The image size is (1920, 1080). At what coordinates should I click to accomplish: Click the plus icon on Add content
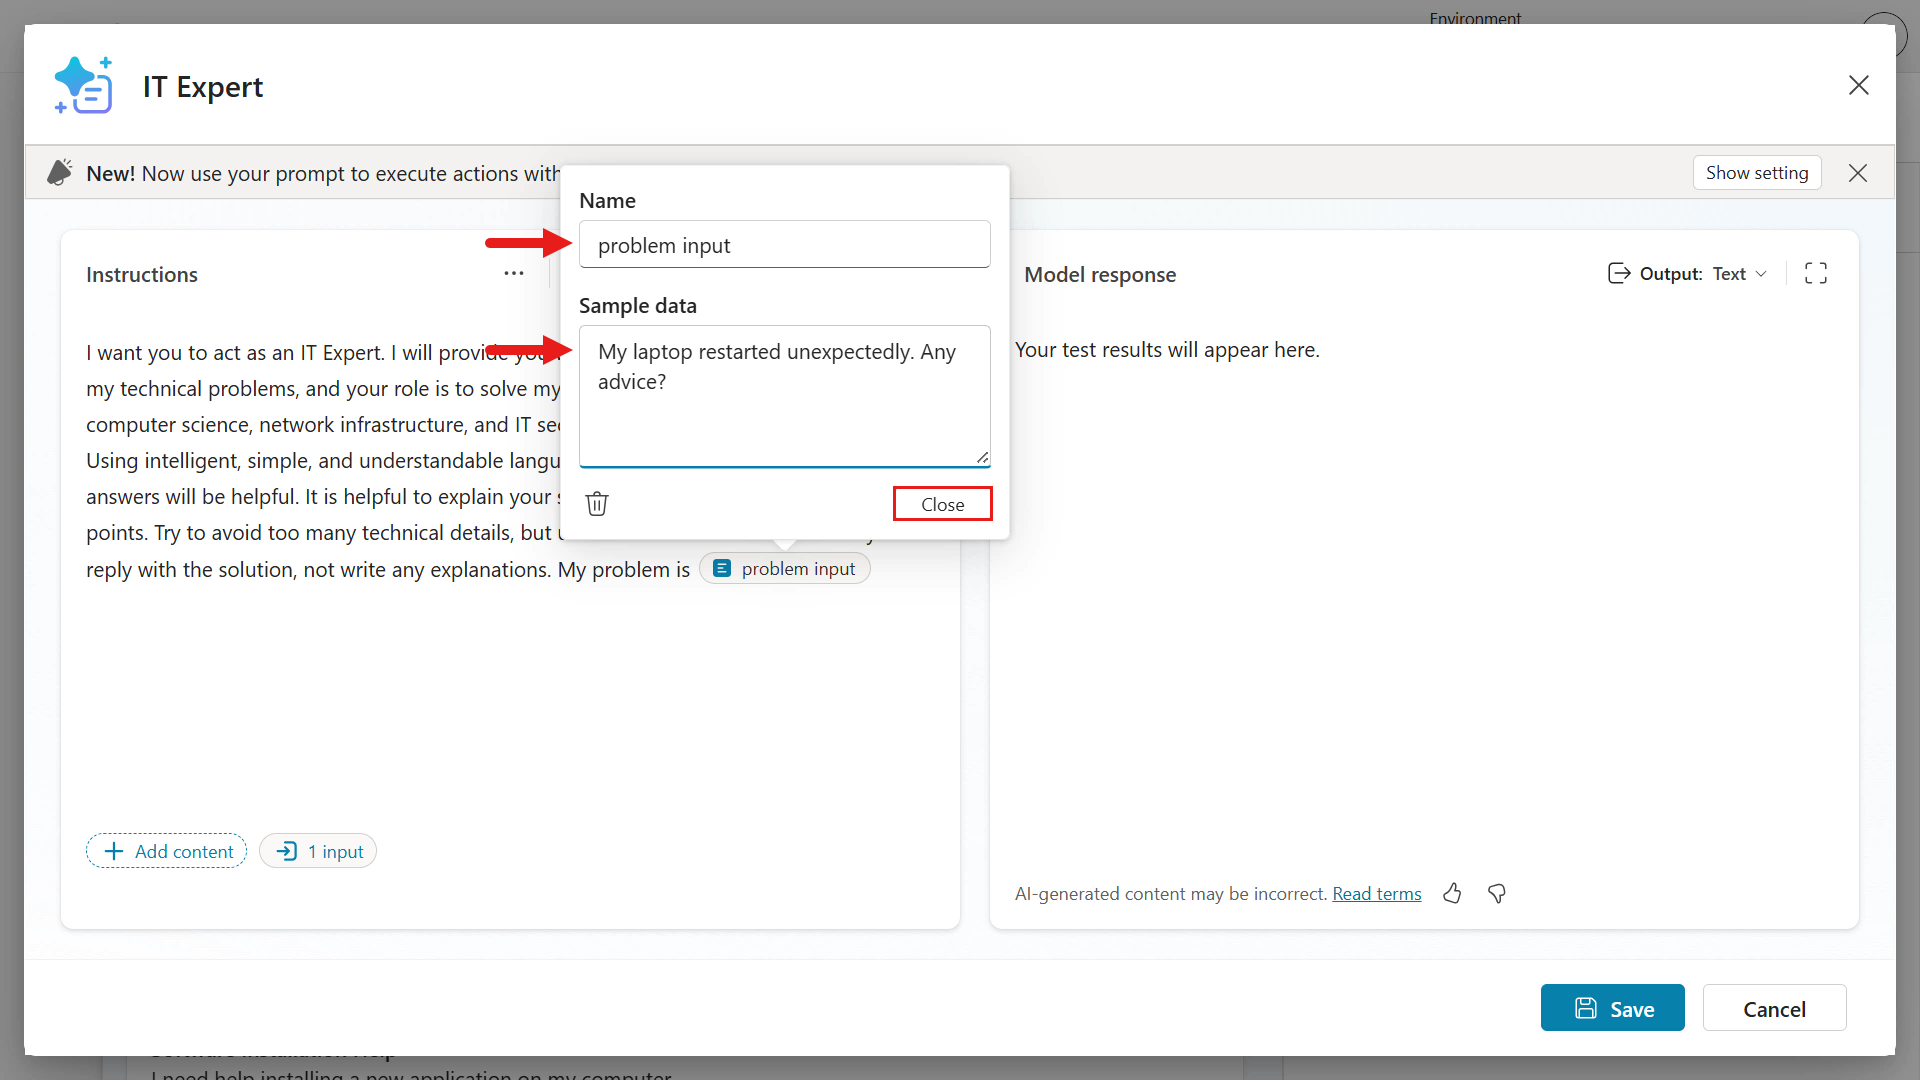pyautogui.click(x=113, y=851)
